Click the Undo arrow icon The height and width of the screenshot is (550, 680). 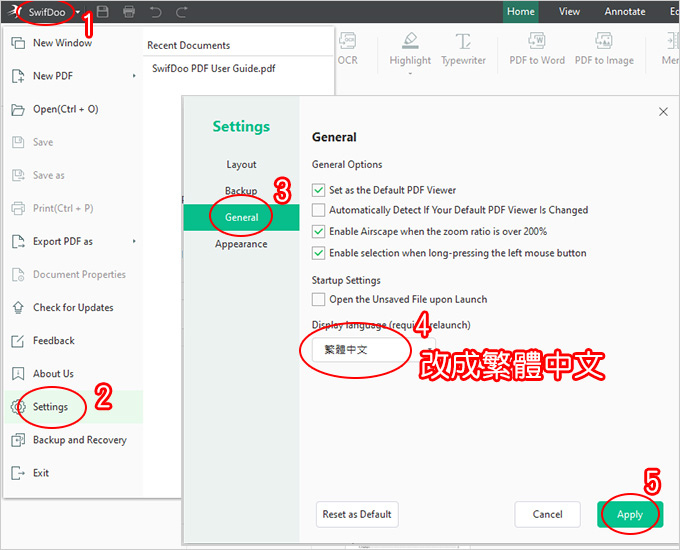155,12
